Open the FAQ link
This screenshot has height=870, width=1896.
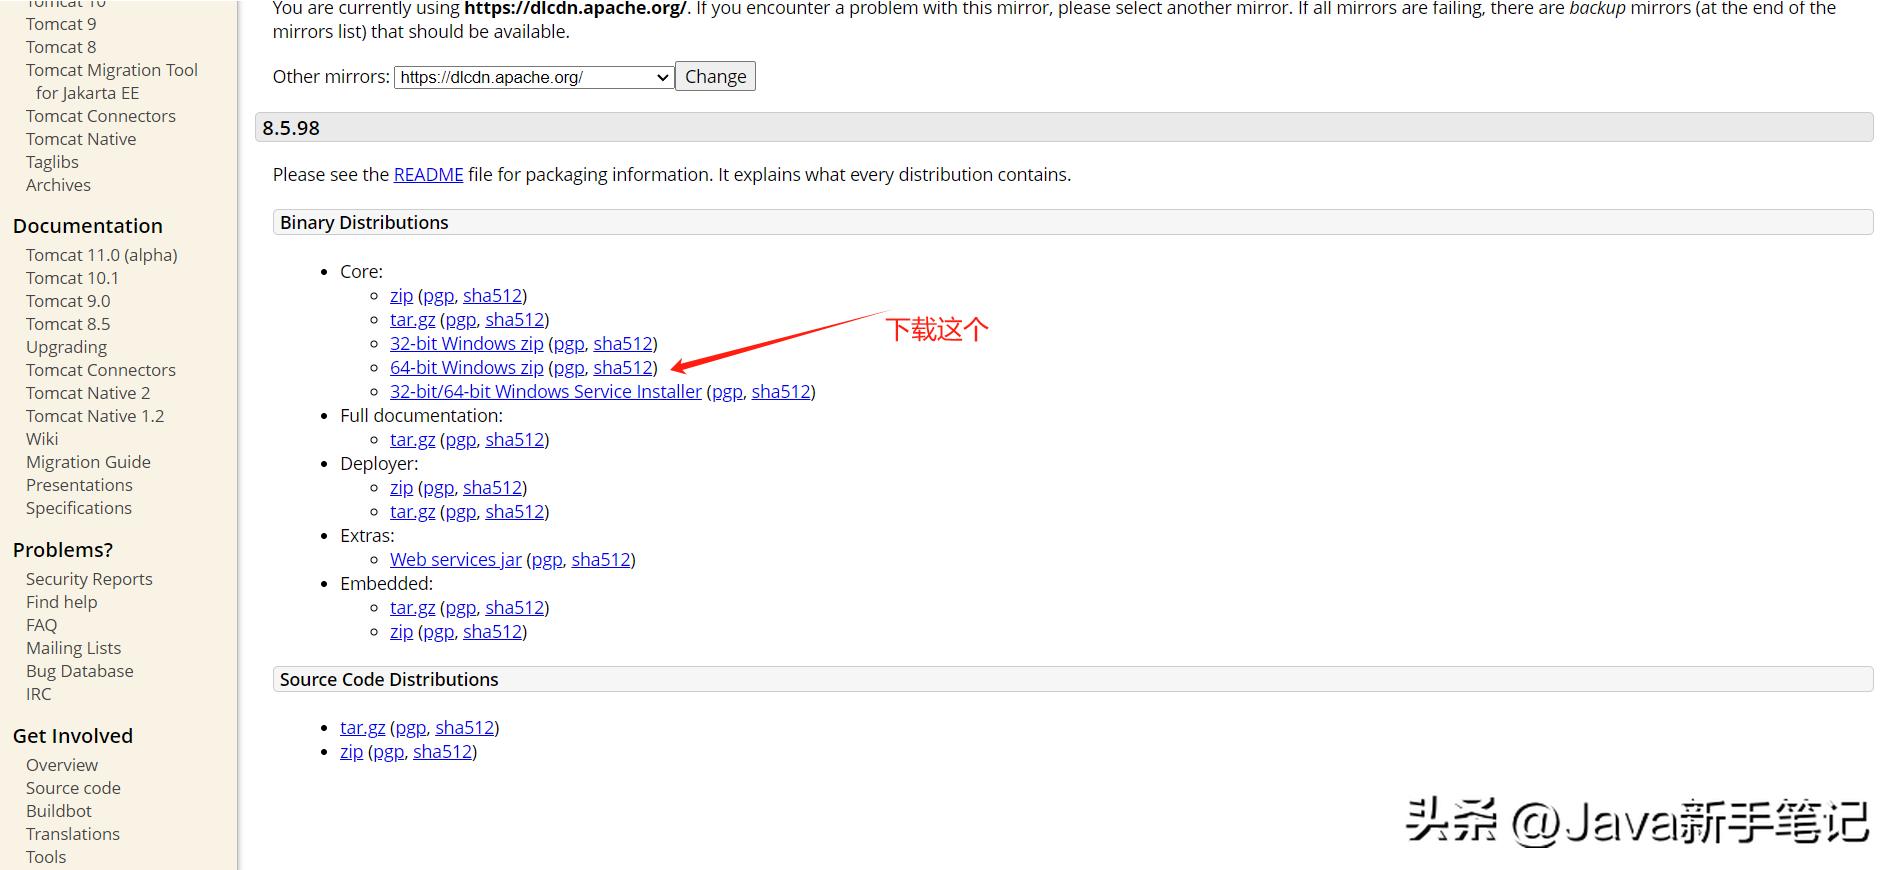point(41,625)
